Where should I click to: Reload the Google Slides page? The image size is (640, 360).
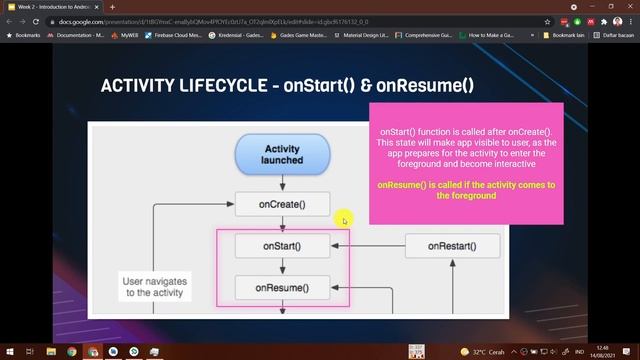pos(36,22)
